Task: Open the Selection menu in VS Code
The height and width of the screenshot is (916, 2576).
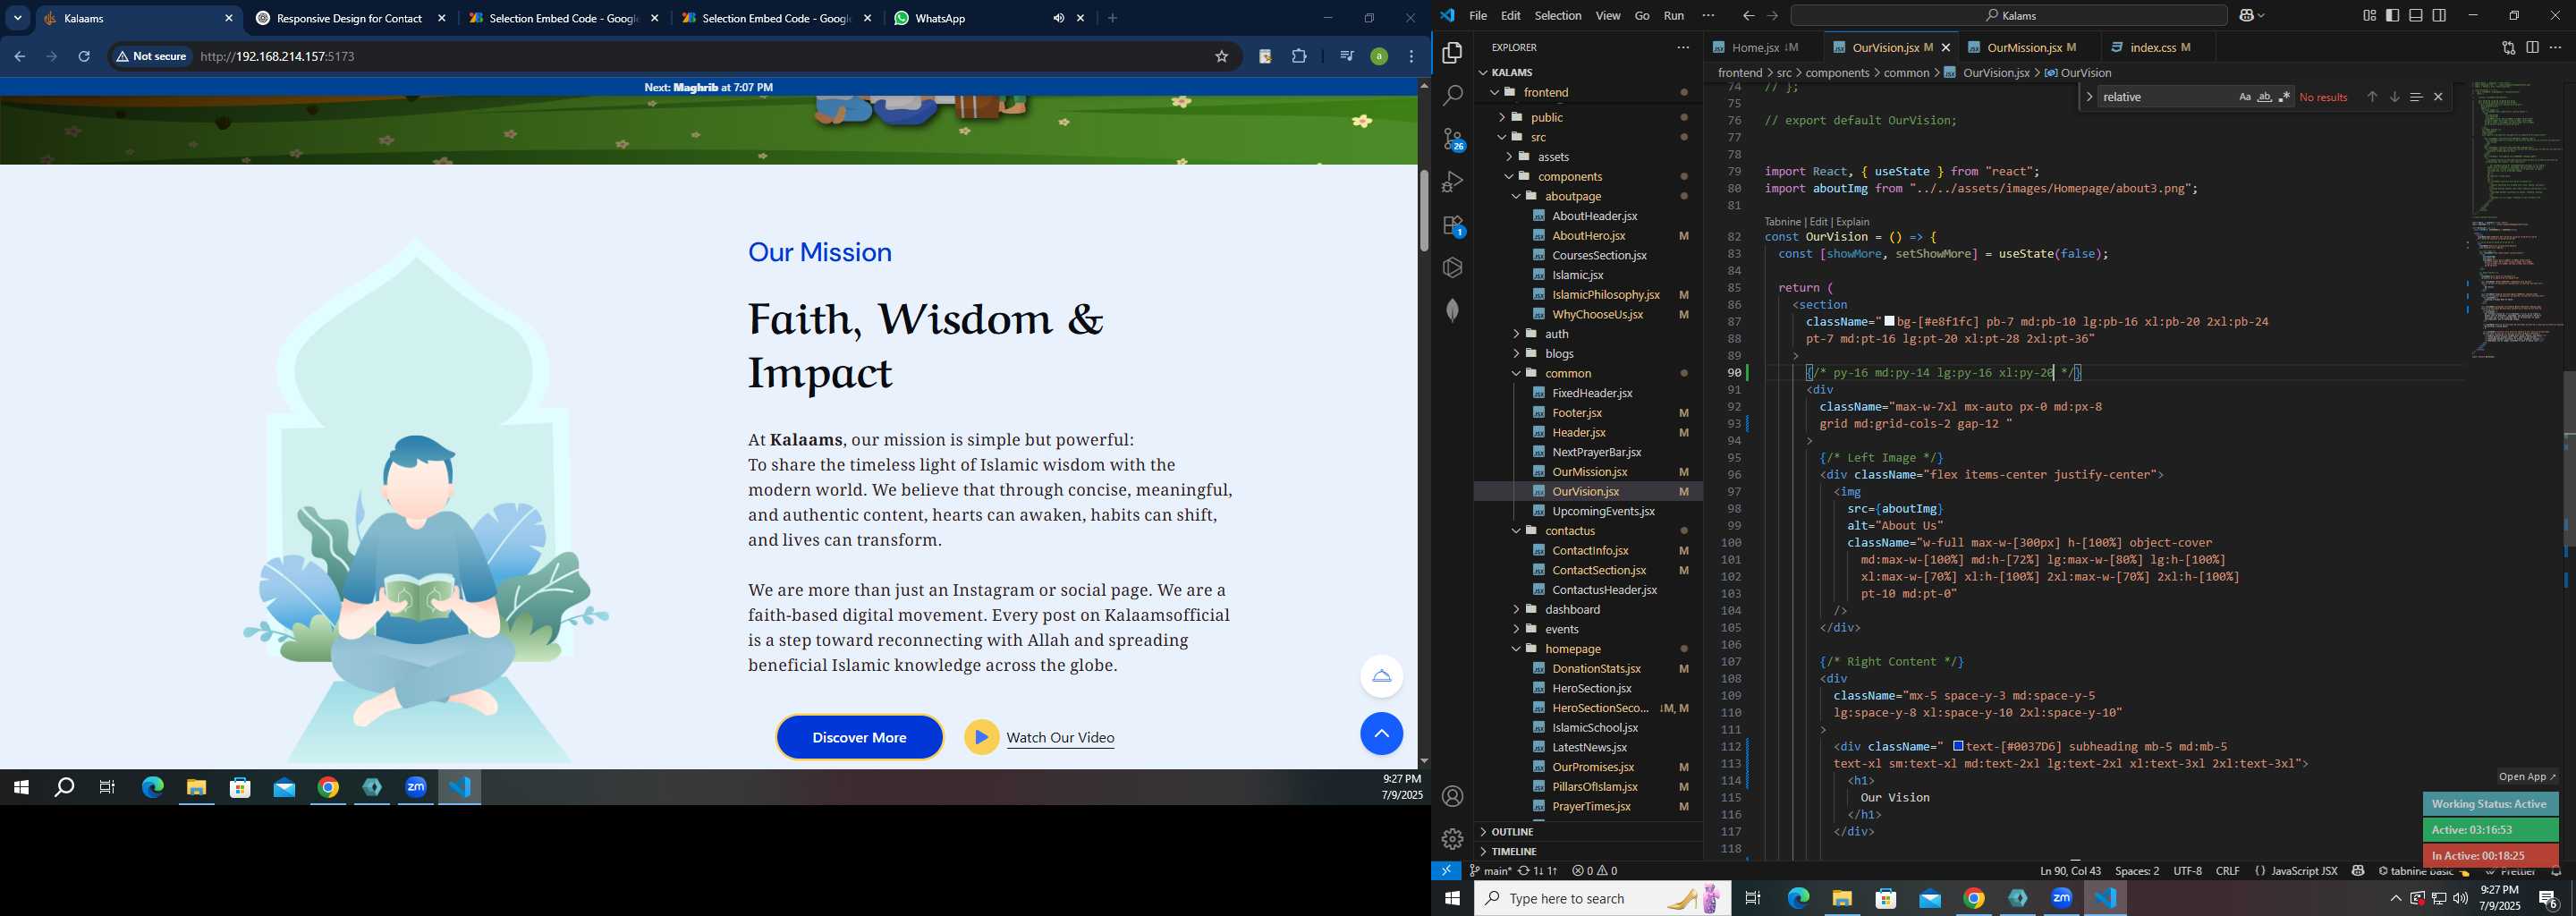Action: (1558, 16)
